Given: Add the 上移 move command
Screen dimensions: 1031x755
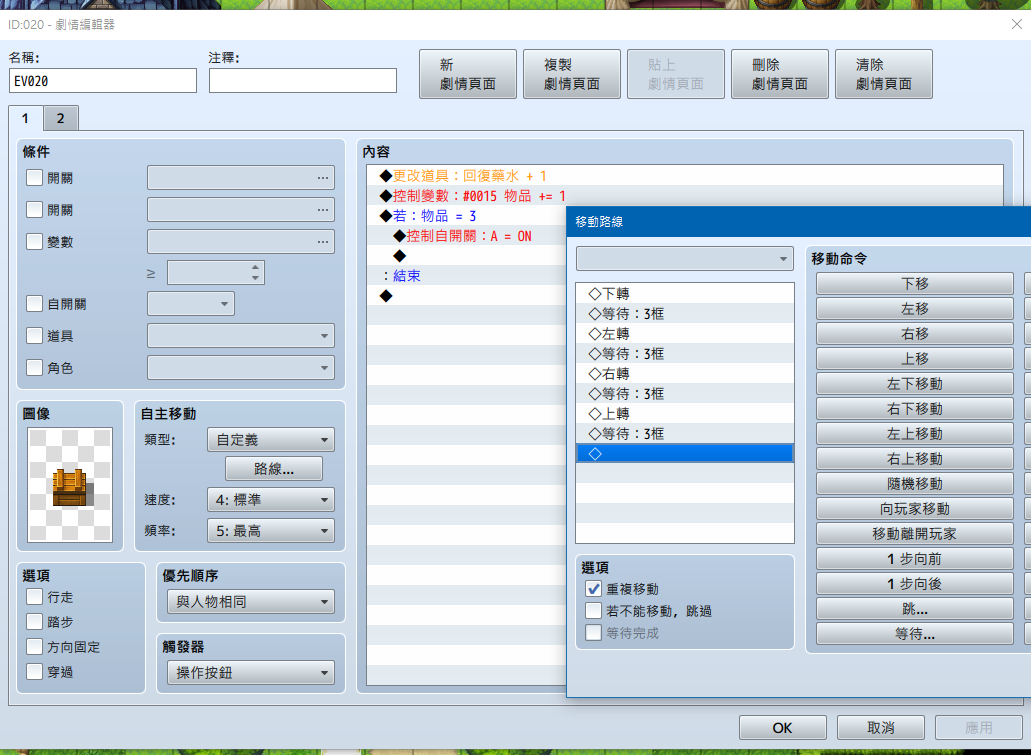Looking at the screenshot, I should pyautogui.click(x=915, y=358).
